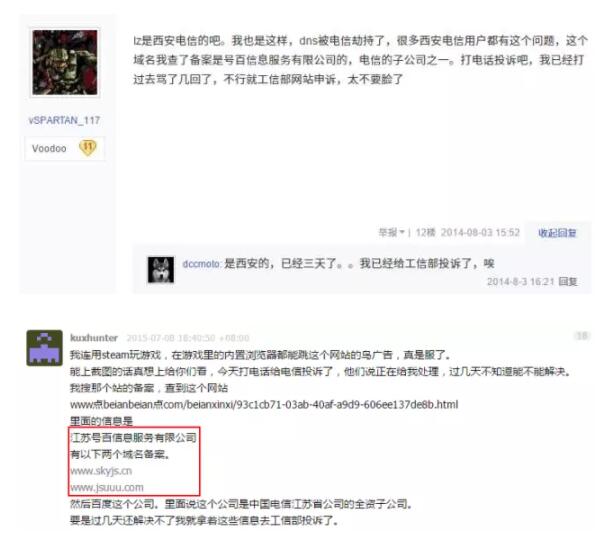Visit the vSPARTAN_117 user profile link
The width and height of the screenshot is (615, 546).
pyautogui.click(x=64, y=120)
